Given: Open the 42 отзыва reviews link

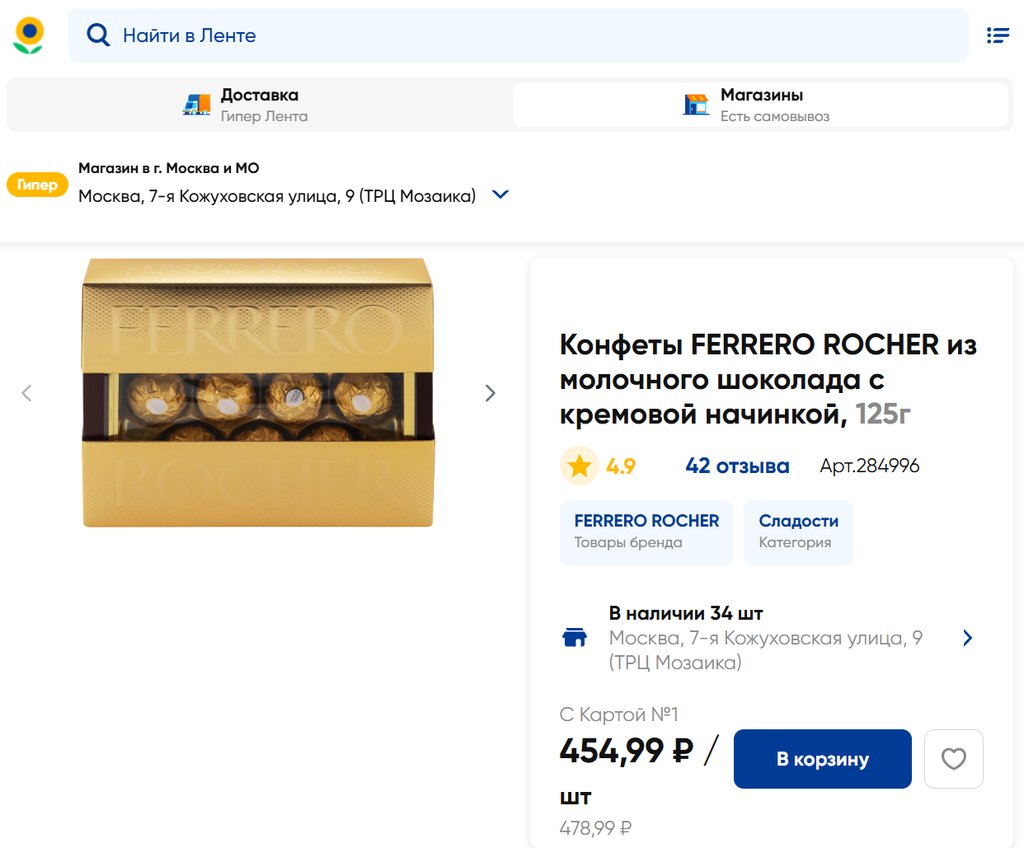Looking at the screenshot, I should pyautogui.click(x=737, y=466).
